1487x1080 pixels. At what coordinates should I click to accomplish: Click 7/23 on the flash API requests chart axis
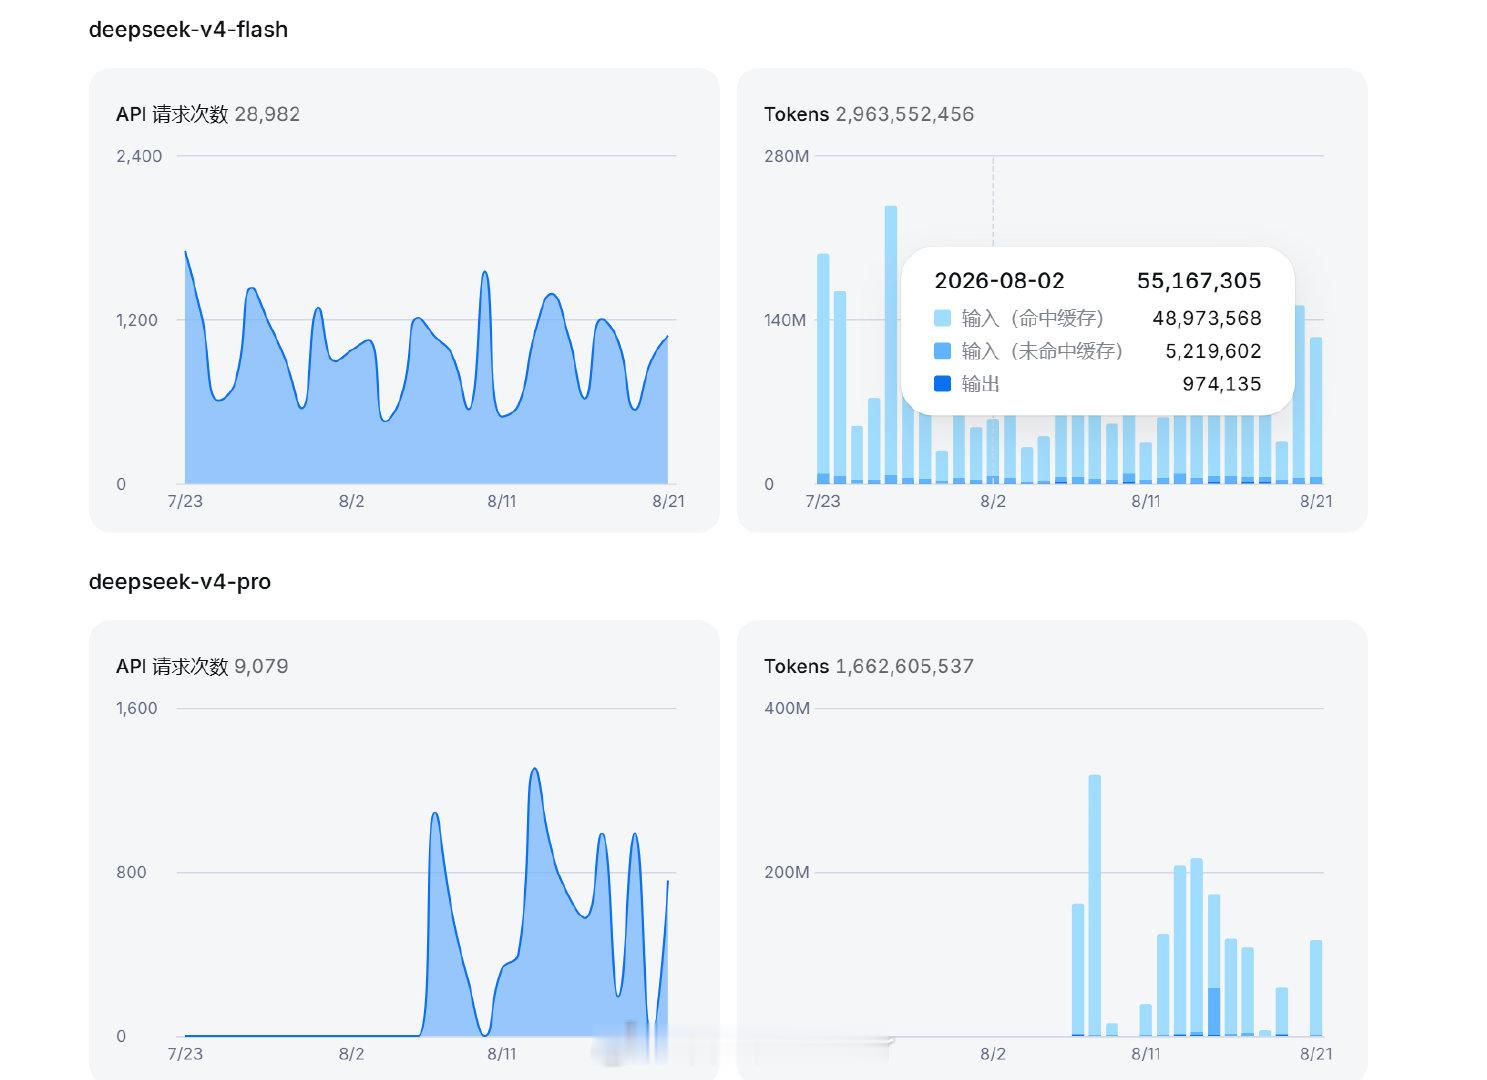pos(185,501)
